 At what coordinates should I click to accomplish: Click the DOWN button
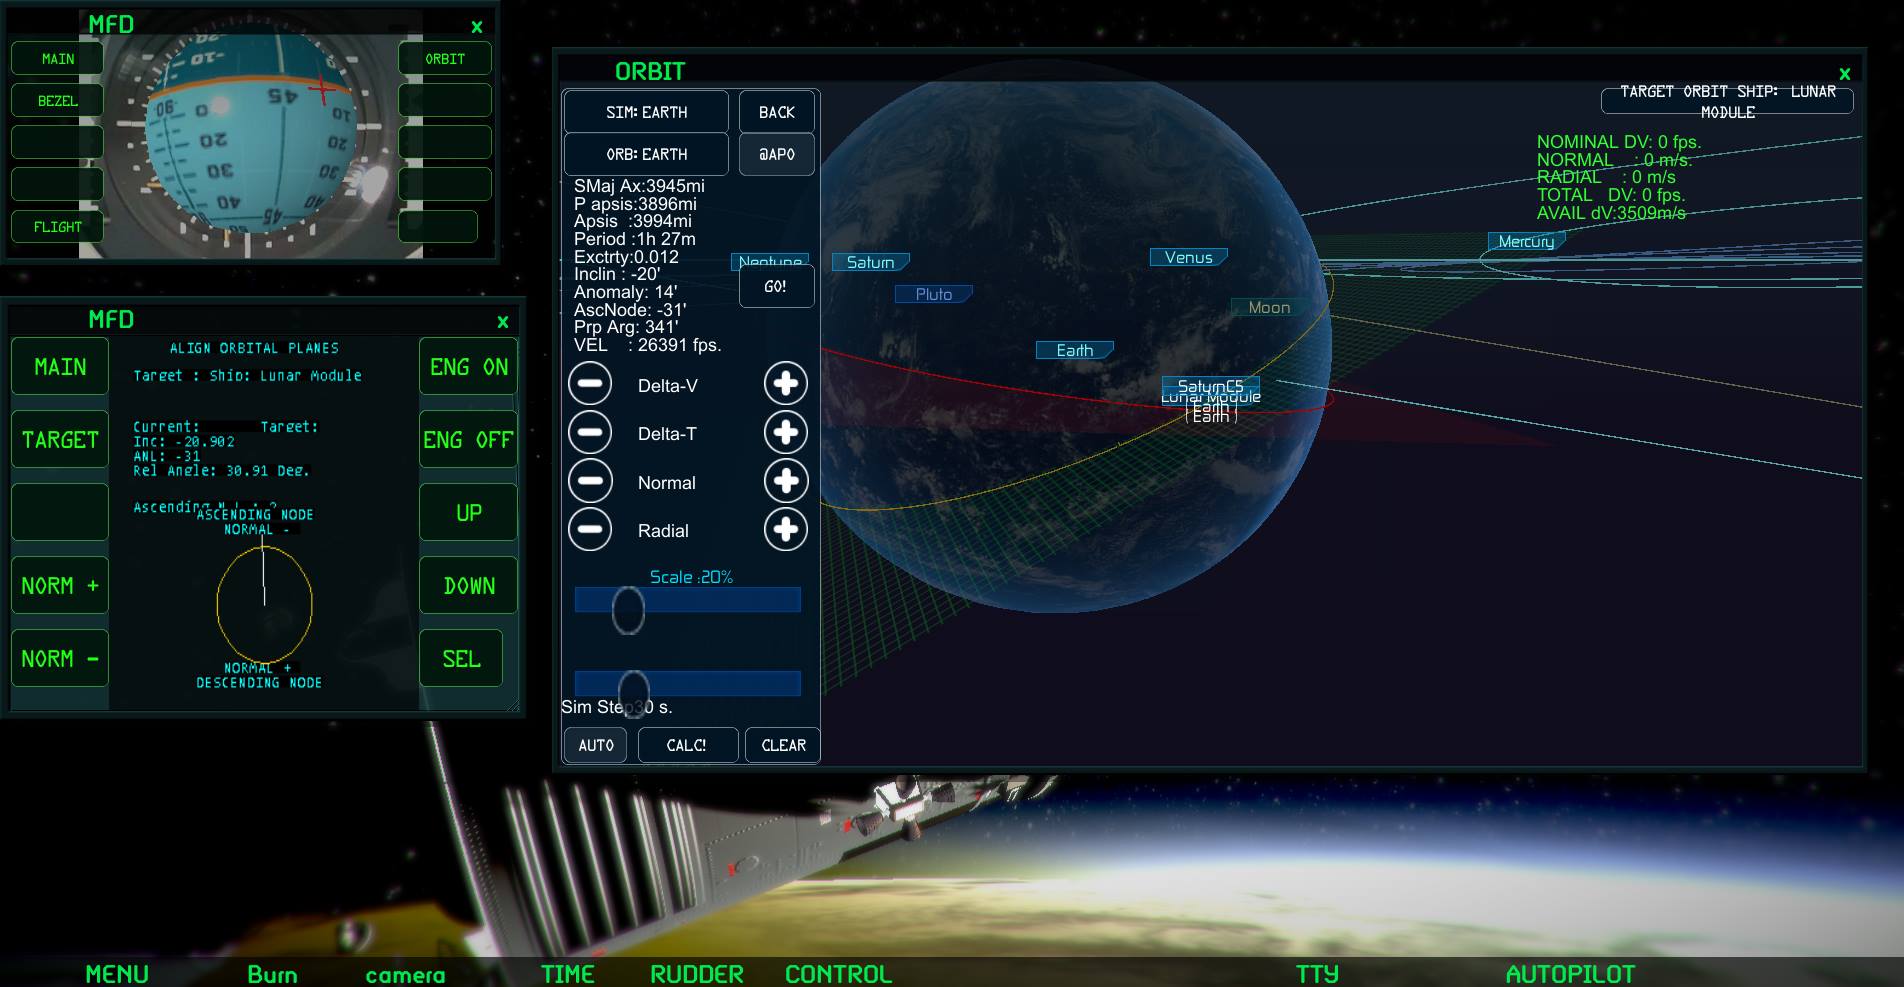pyautogui.click(x=468, y=586)
